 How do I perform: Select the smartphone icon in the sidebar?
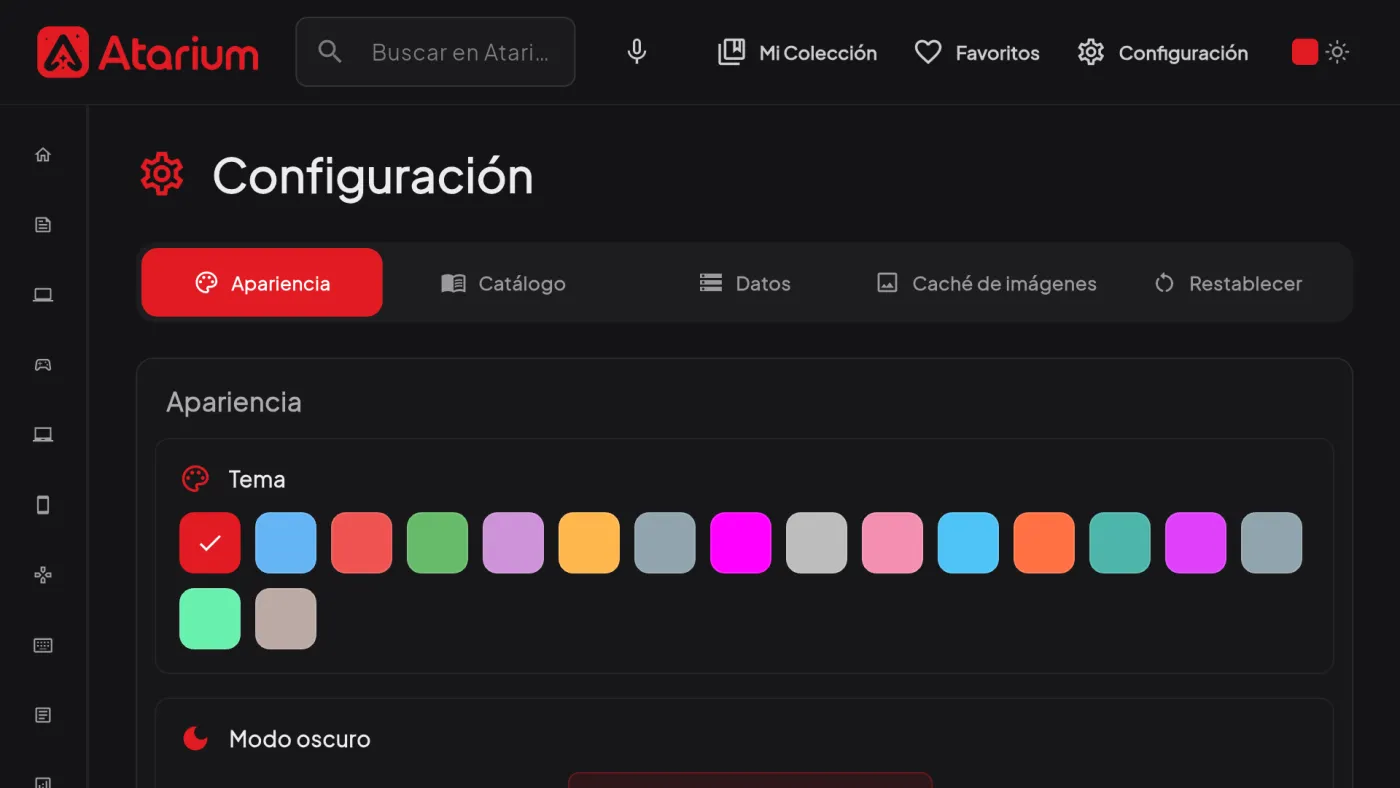pos(43,505)
